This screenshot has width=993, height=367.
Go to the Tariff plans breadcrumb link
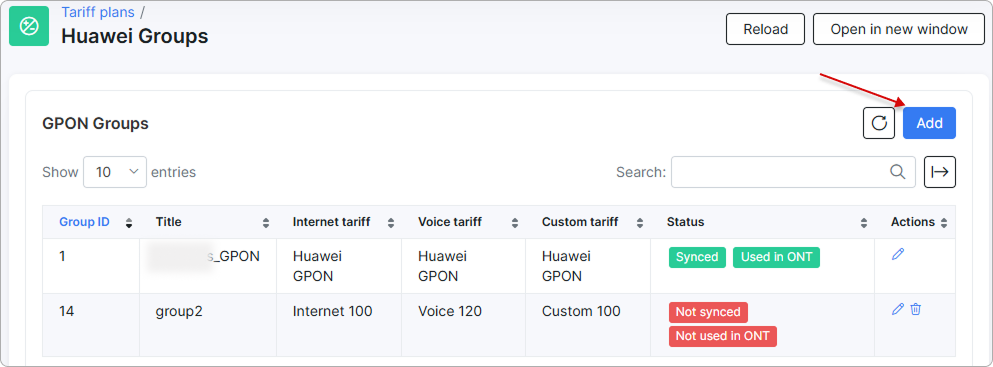[x=98, y=12]
